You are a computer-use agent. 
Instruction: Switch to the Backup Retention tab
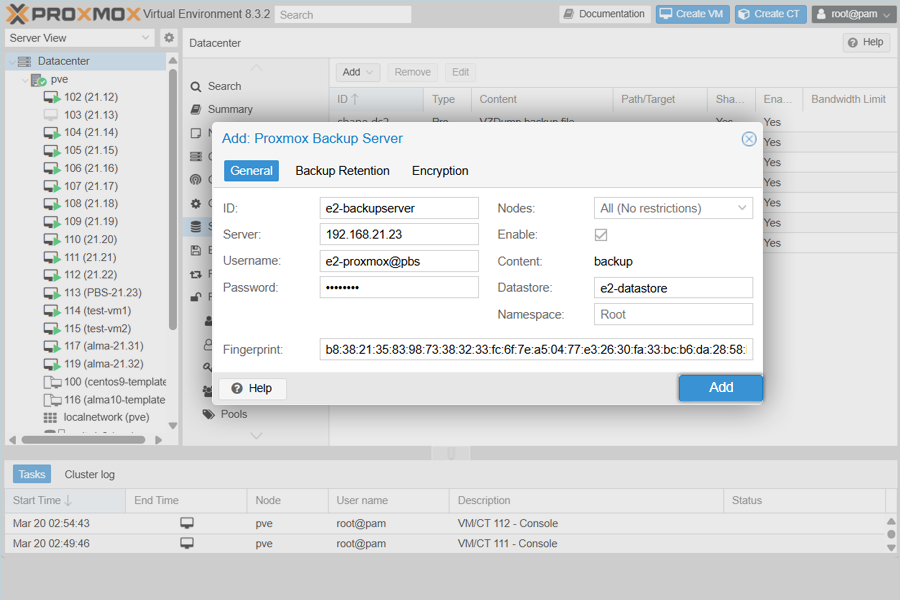point(342,171)
